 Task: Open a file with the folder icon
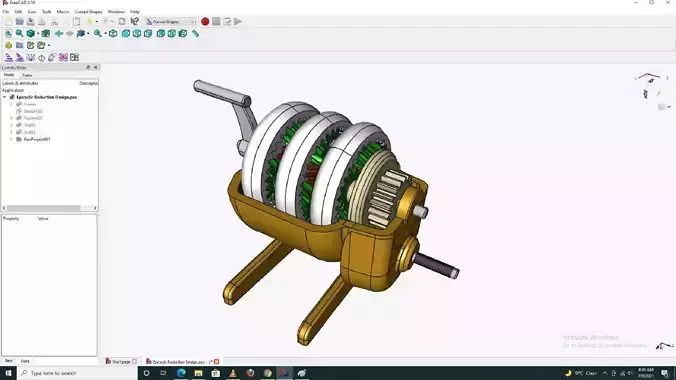click(19, 22)
